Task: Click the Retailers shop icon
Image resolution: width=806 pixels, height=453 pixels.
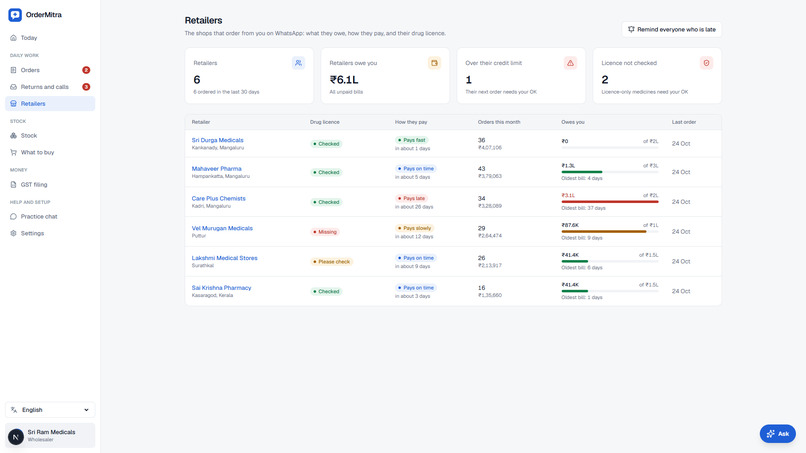Action: tap(13, 103)
